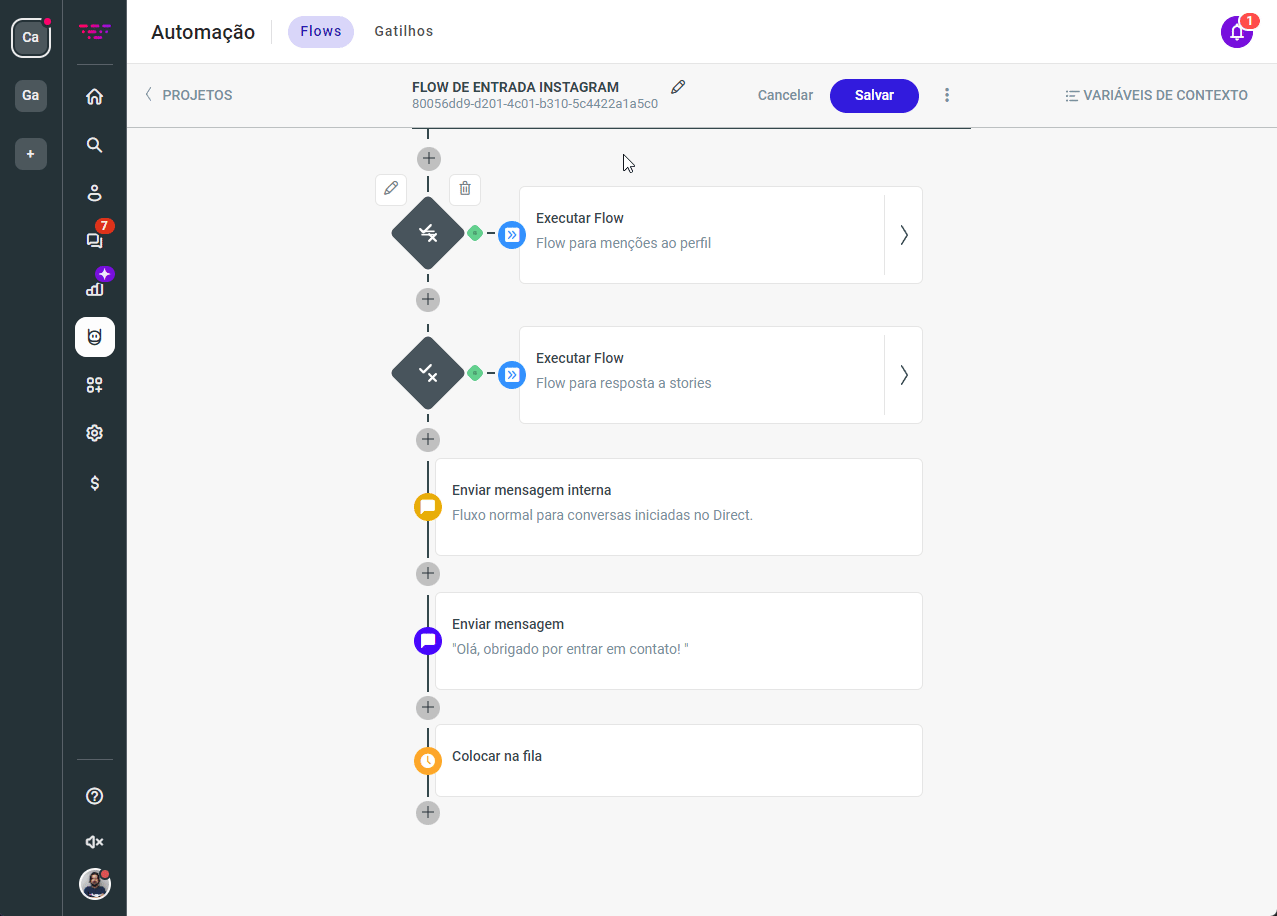This screenshot has height=916, width=1277.
Task: Open the three-dot more options menu
Action: click(947, 95)
